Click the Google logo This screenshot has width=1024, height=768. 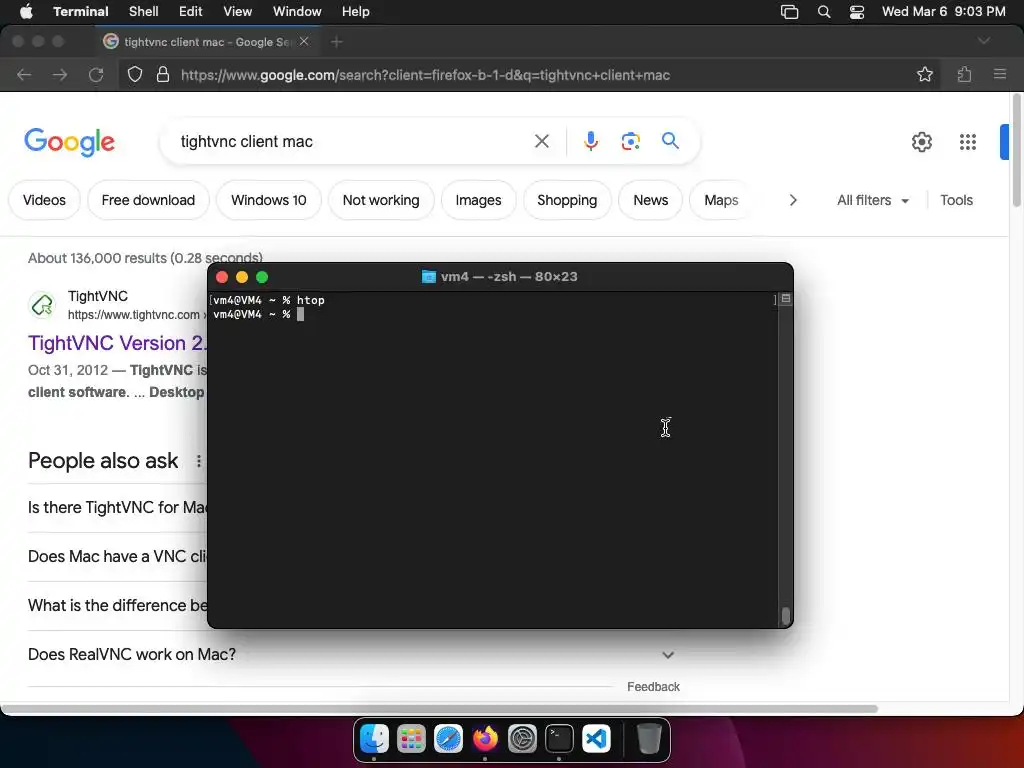tap(69, 142)
